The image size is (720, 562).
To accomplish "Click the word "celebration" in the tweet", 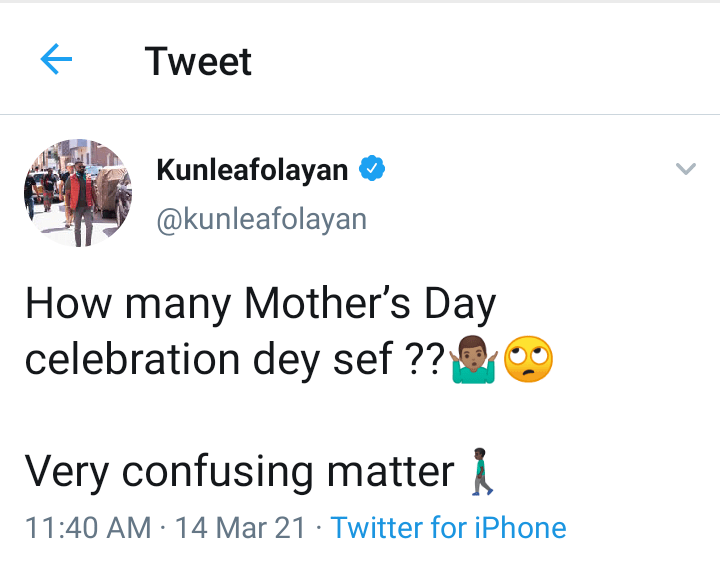I will [132, 358].
